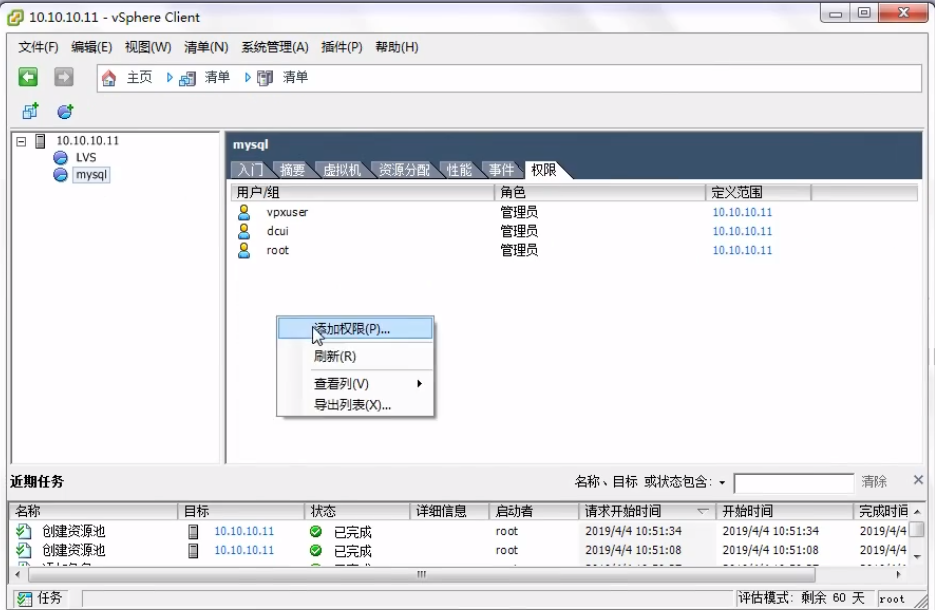
Task: Click task icon of 10:51:08 创建资源池 row
Action: (x=23, y=550)
